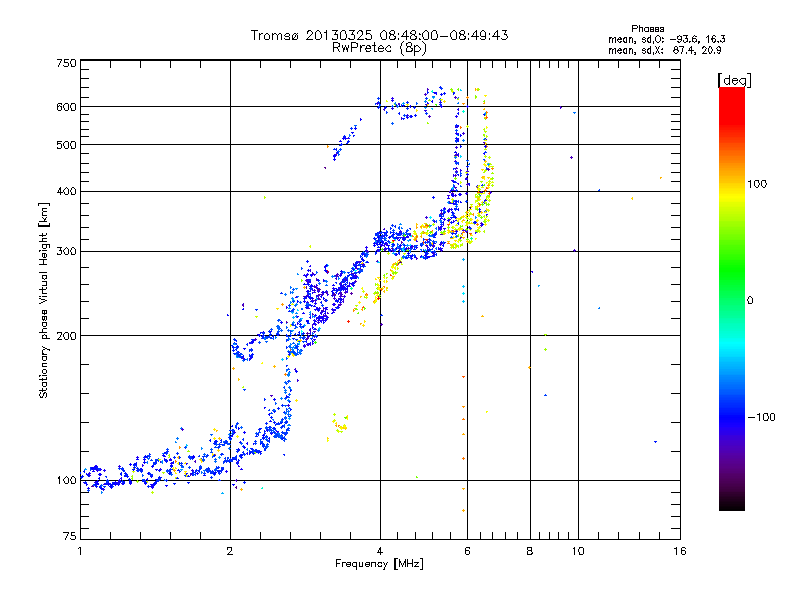Click the x-axis tick label '8'
The height and width of the screenshot is (600, 800).
coord(530,551)
